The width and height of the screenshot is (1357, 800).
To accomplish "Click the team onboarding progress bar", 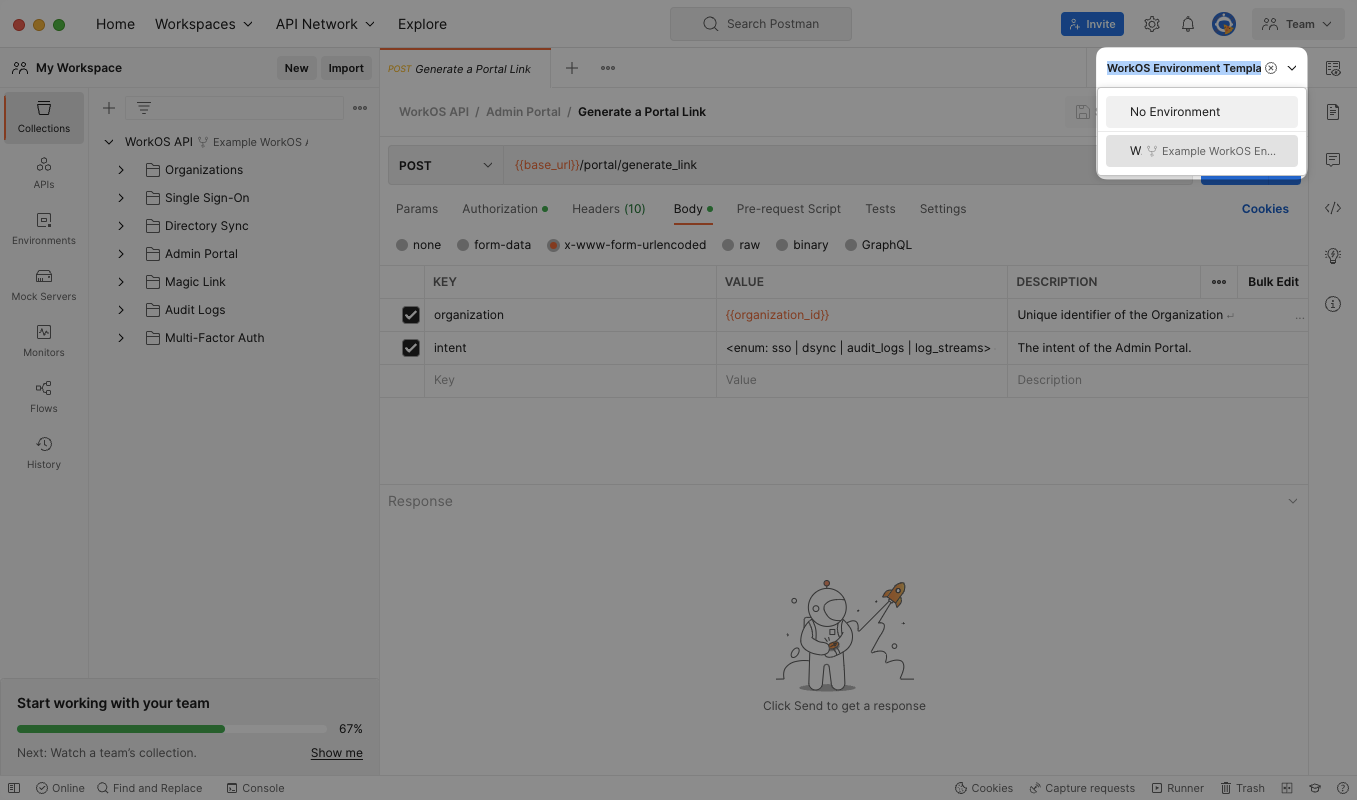I will (x=170, y=728).
